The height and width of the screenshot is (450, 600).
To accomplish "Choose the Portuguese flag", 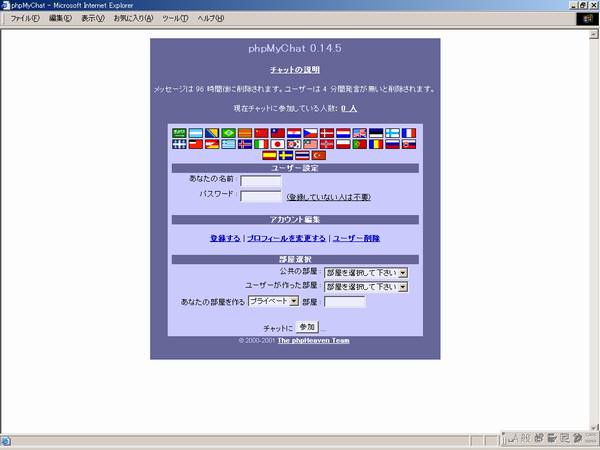I will 360,144.
